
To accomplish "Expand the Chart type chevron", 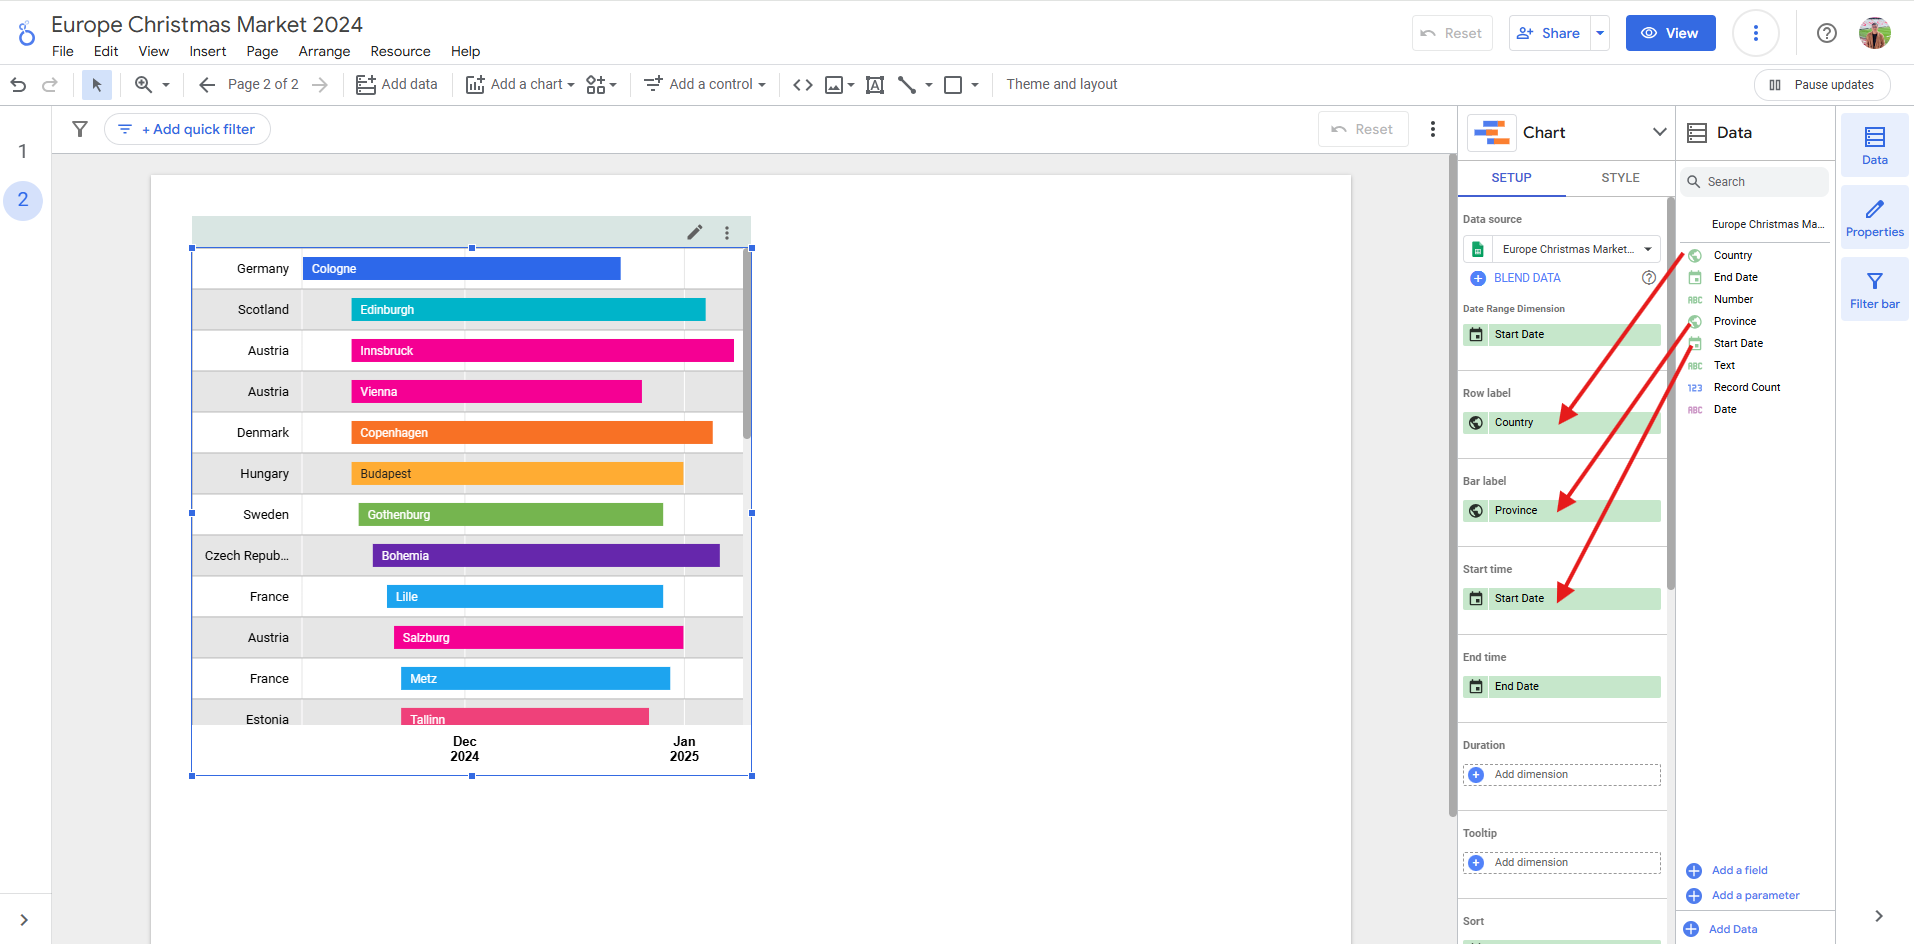I will 1659,132.
